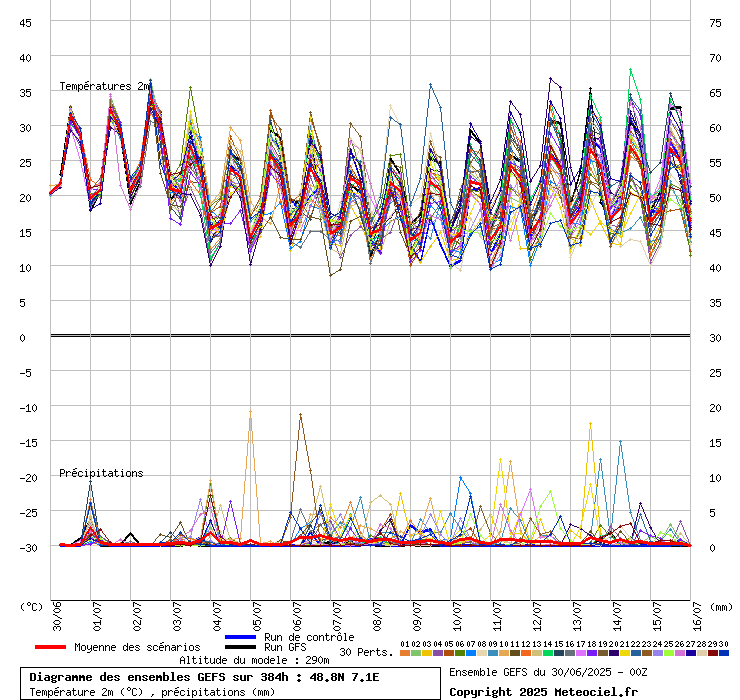Click the -30 value on left axis
Screen dimensions: 740x700
coord(28,548)
